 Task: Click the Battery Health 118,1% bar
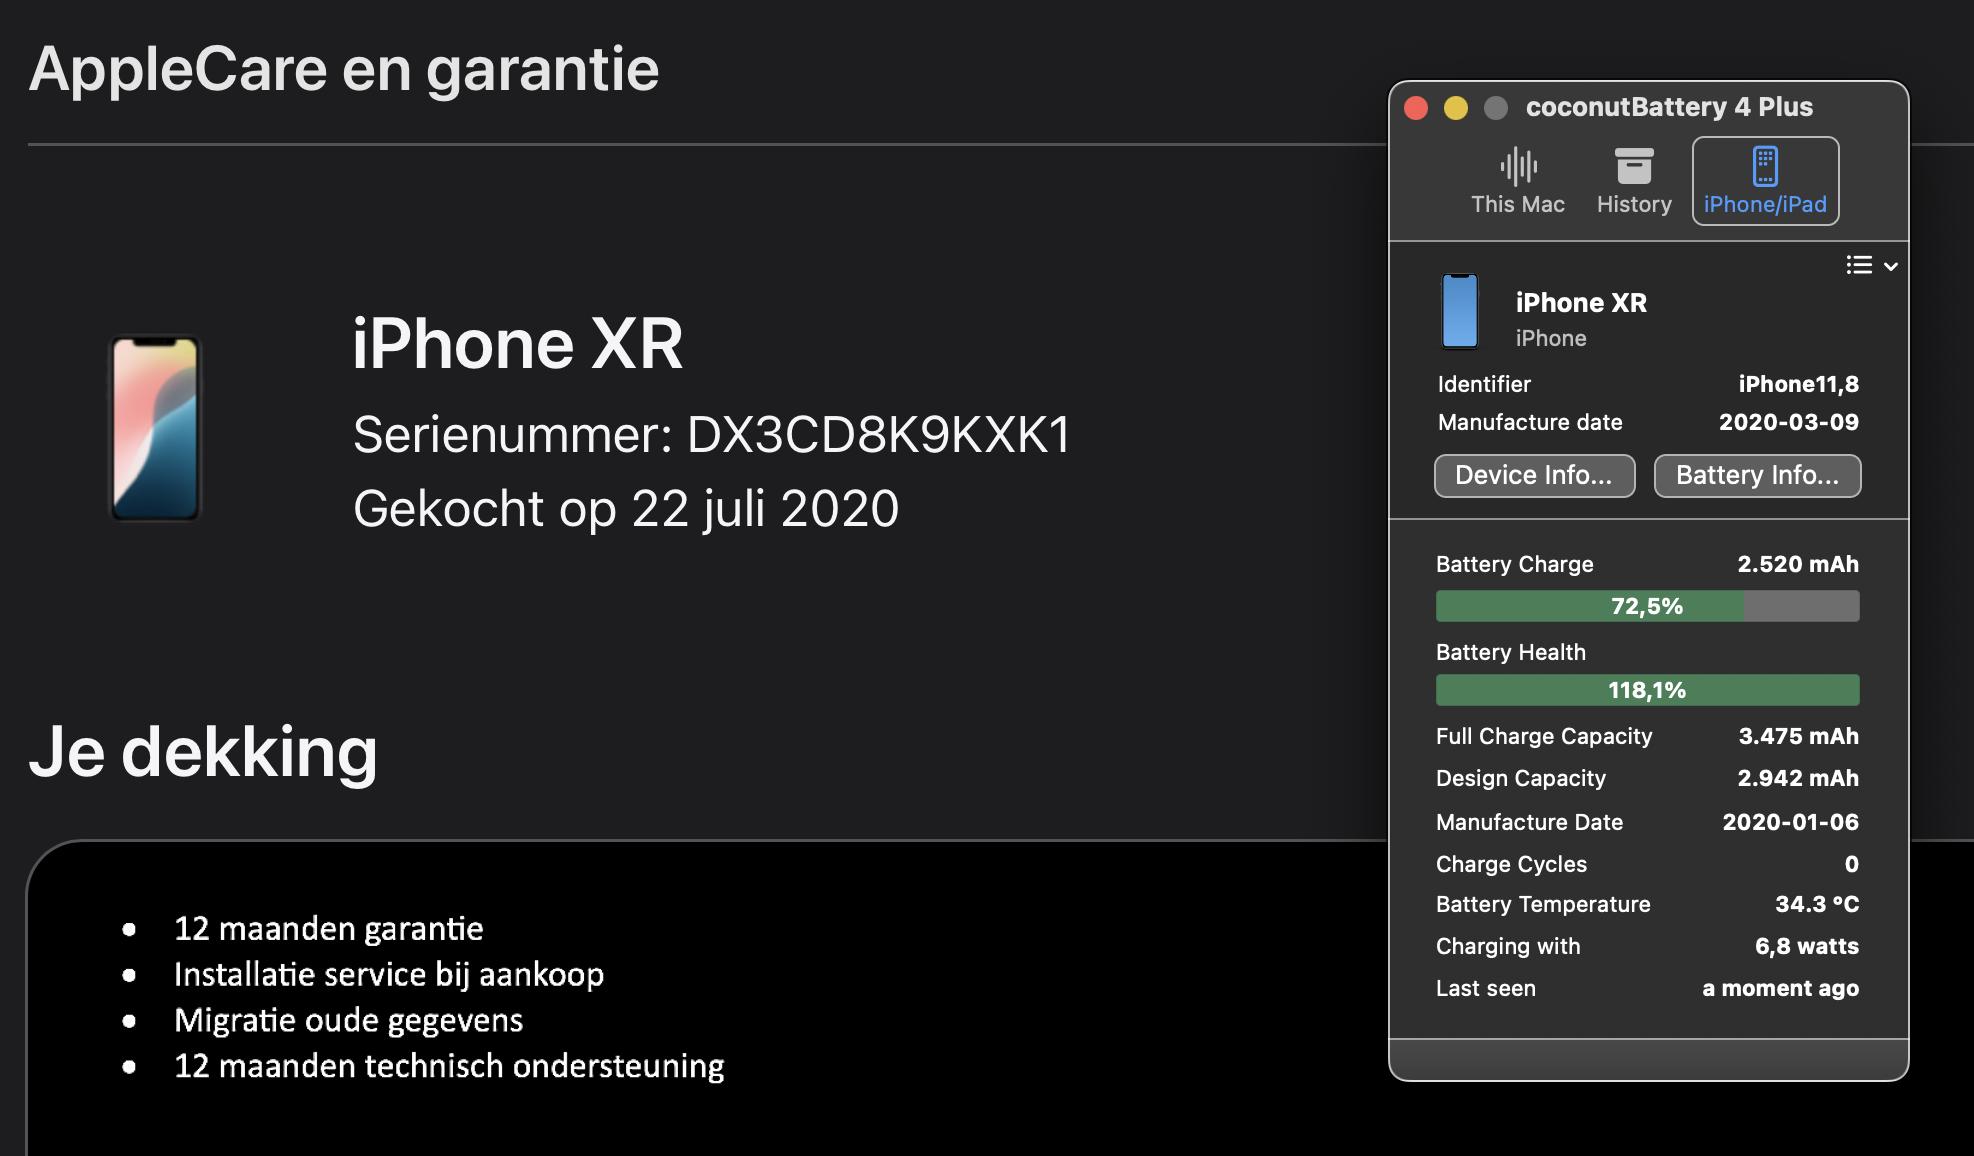pyautogui.click(x=1647, y=690)
